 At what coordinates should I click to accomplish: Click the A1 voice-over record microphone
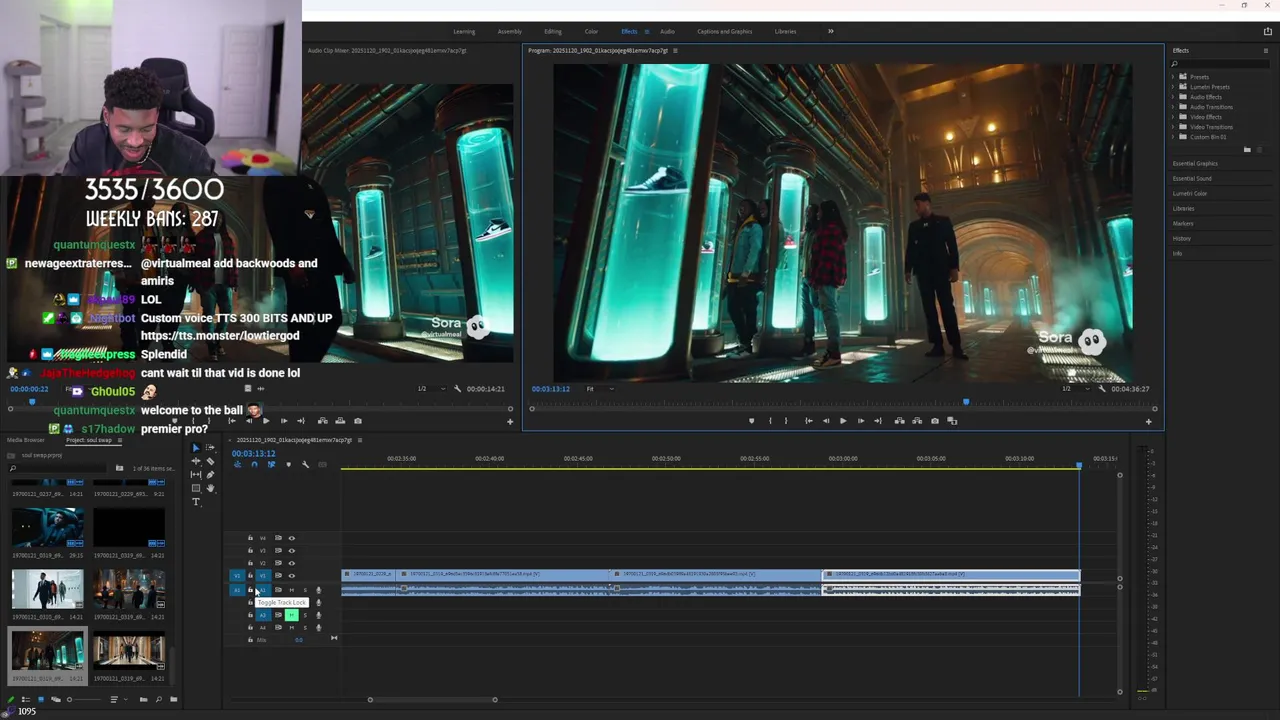pyautogui.click(x=319, y=590)
